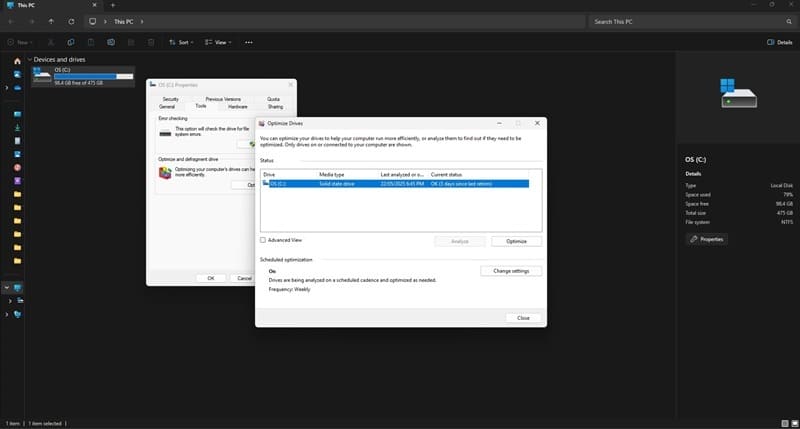Toggle the Details pane button
Viewport: 800px width, 429px height.
[x=777, y=43]
